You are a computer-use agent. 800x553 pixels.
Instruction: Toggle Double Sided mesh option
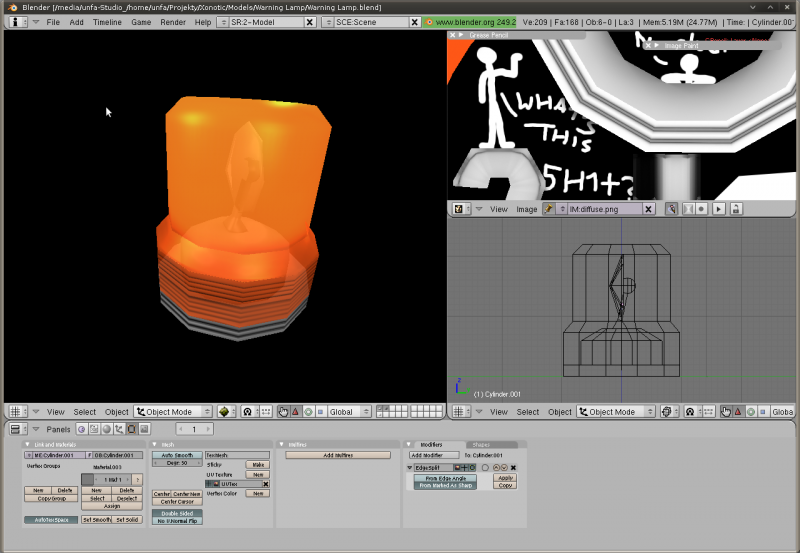(x=176, y=513)
